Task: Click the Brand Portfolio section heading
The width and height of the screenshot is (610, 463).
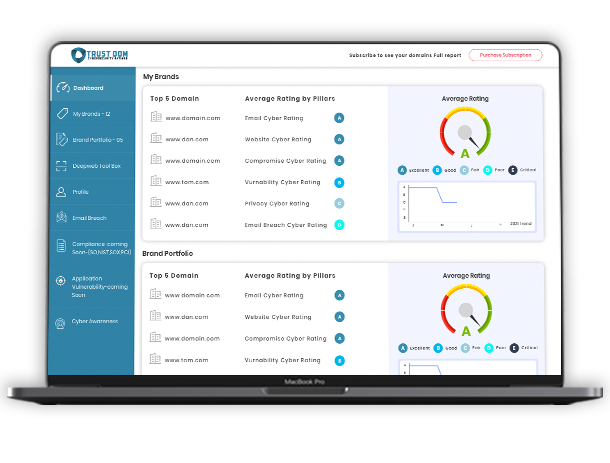Action: (168, 253)
